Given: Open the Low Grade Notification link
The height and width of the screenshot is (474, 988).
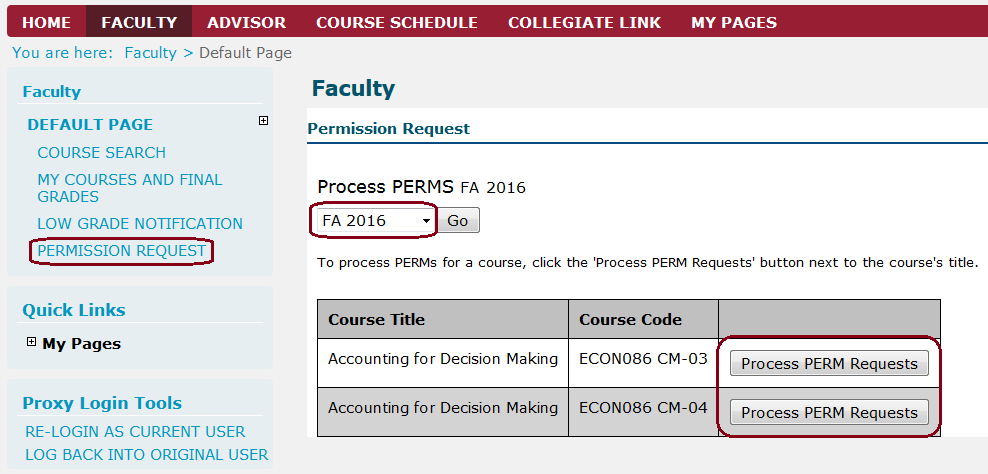Looking at the screenshot, I should (140, 224).
